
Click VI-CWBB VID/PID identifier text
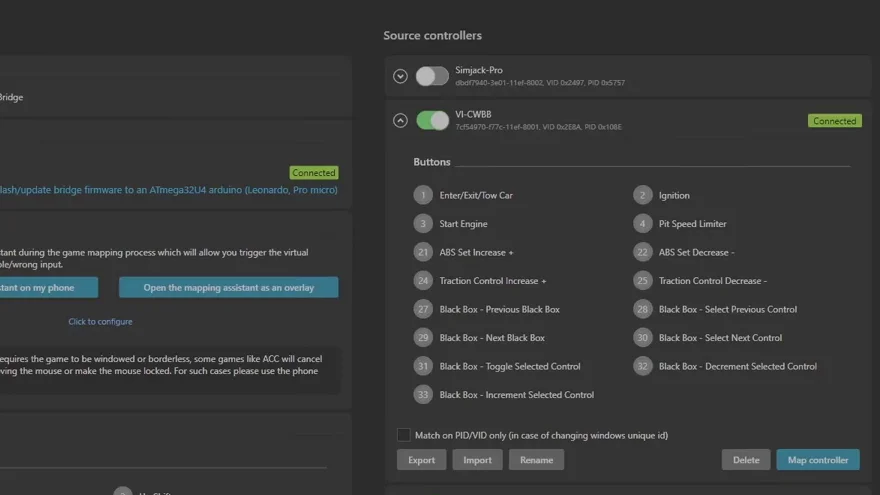click(538, 127)
